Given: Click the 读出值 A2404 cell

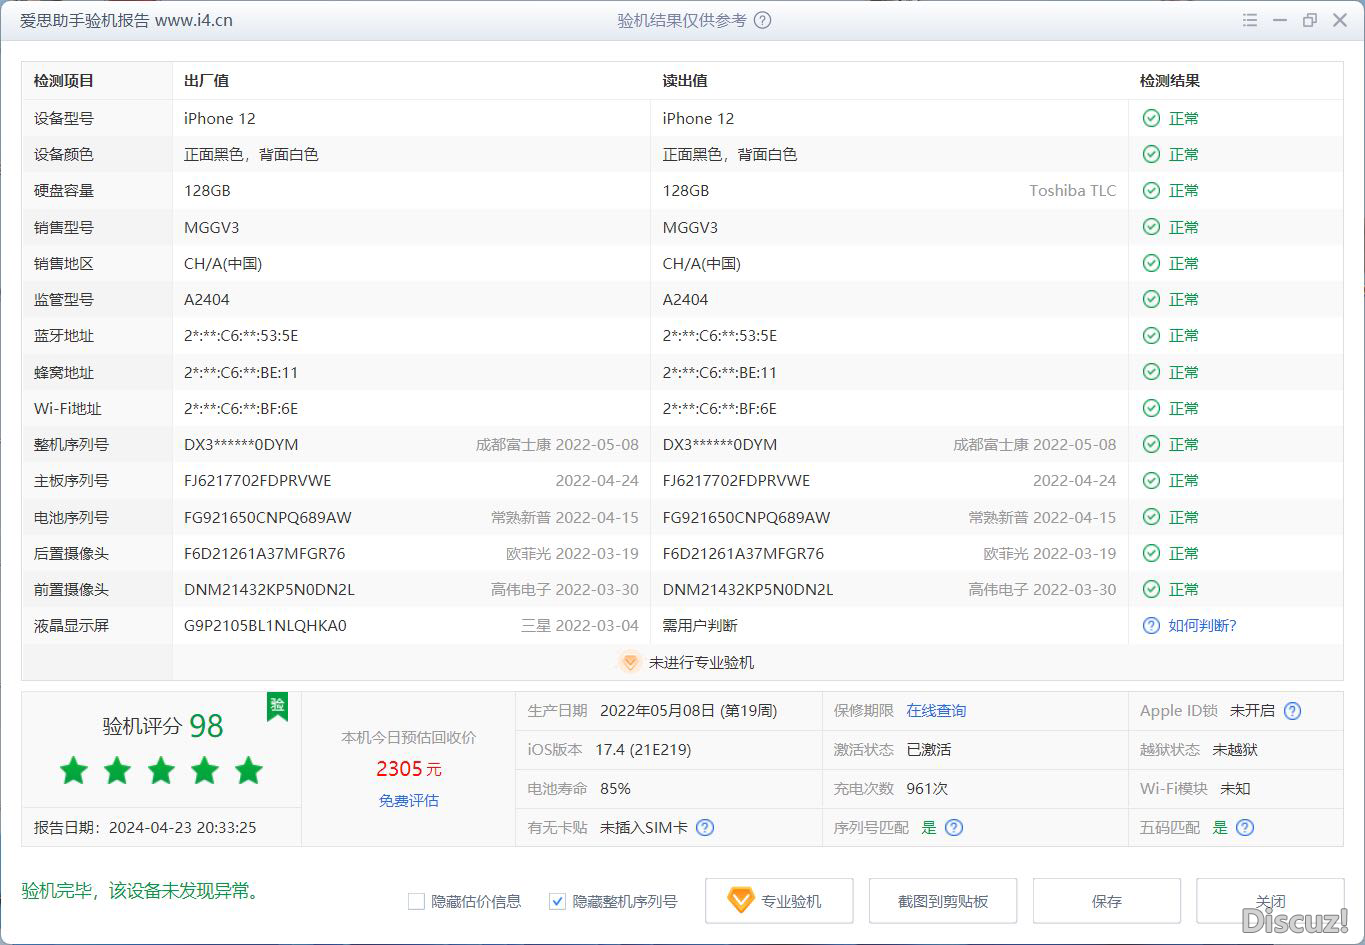Looking at the screenshot, I should 685,299.
